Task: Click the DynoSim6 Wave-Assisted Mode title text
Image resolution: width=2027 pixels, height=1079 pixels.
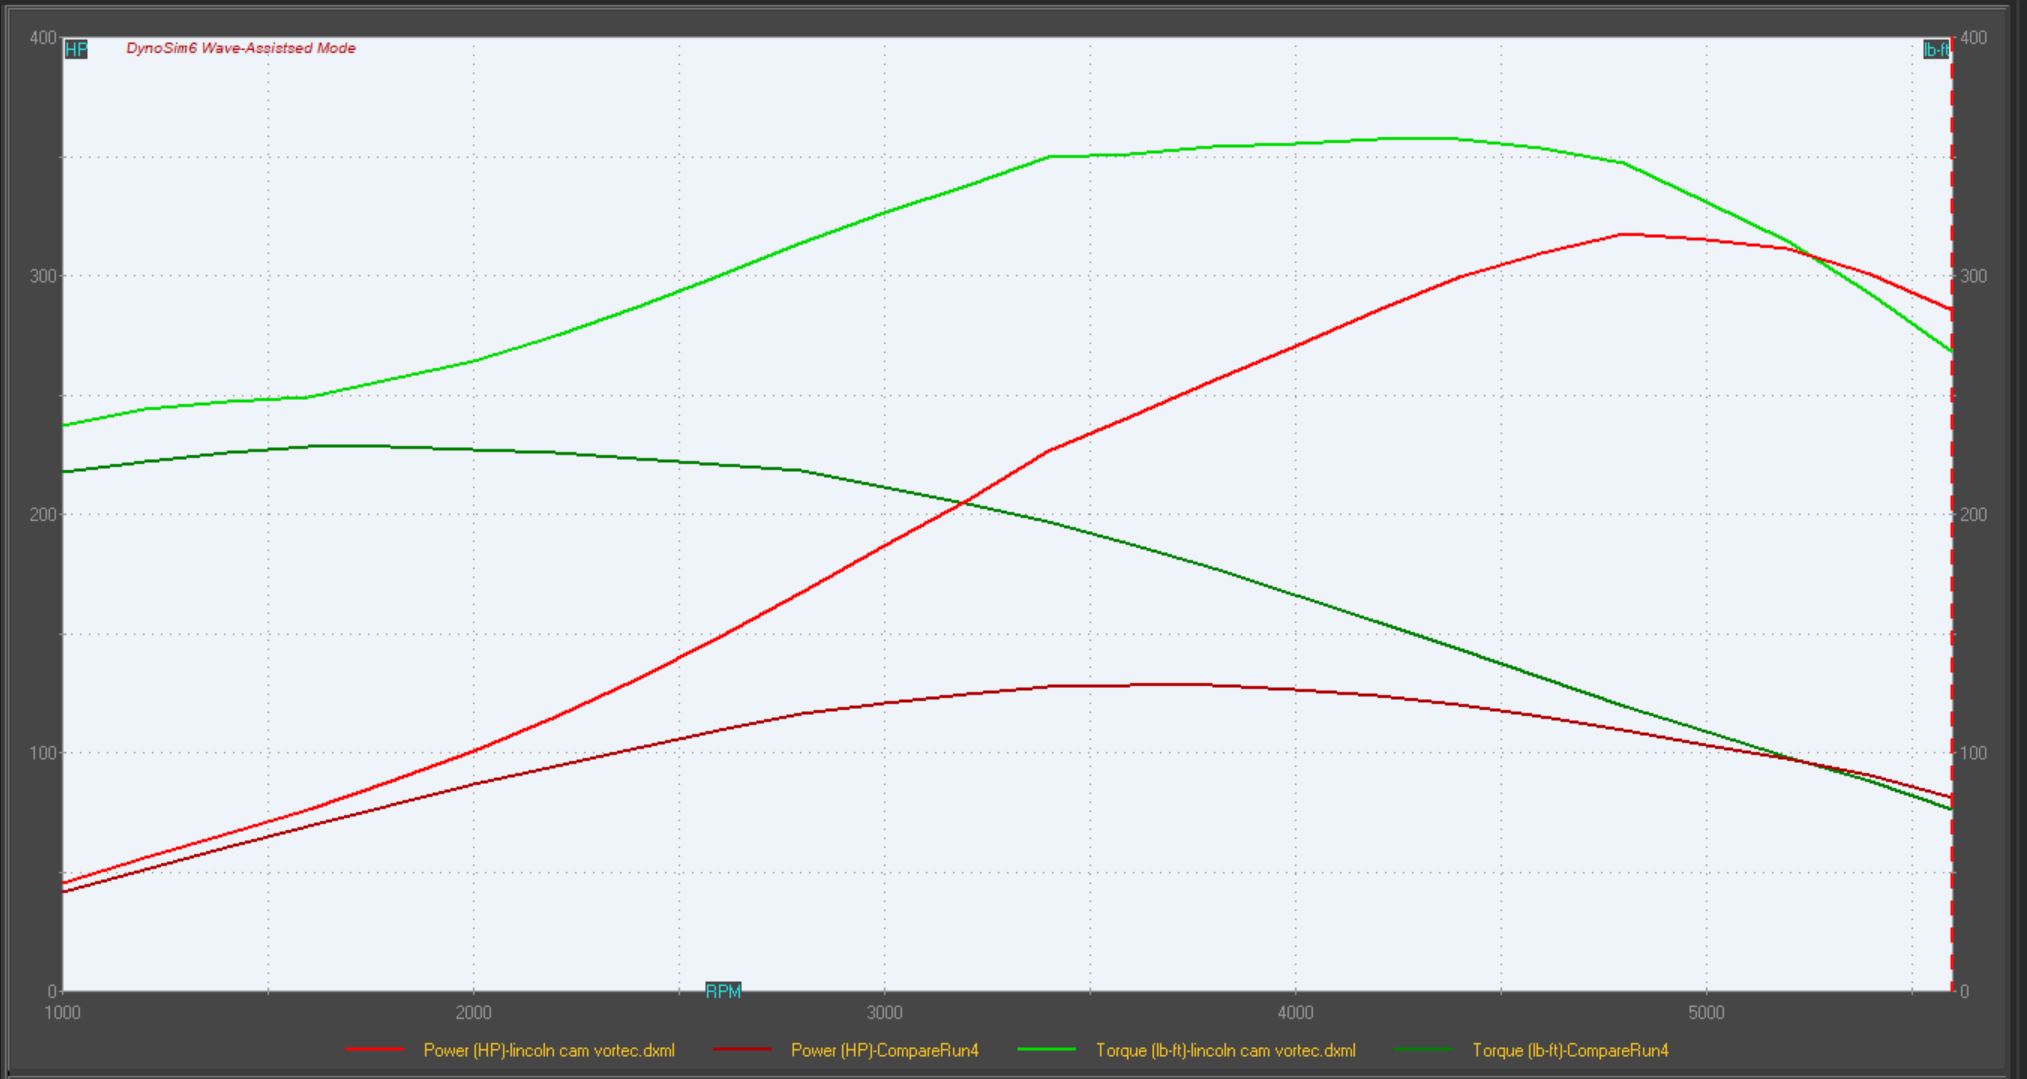Action: pyautogui.click(x=241, y=48)
